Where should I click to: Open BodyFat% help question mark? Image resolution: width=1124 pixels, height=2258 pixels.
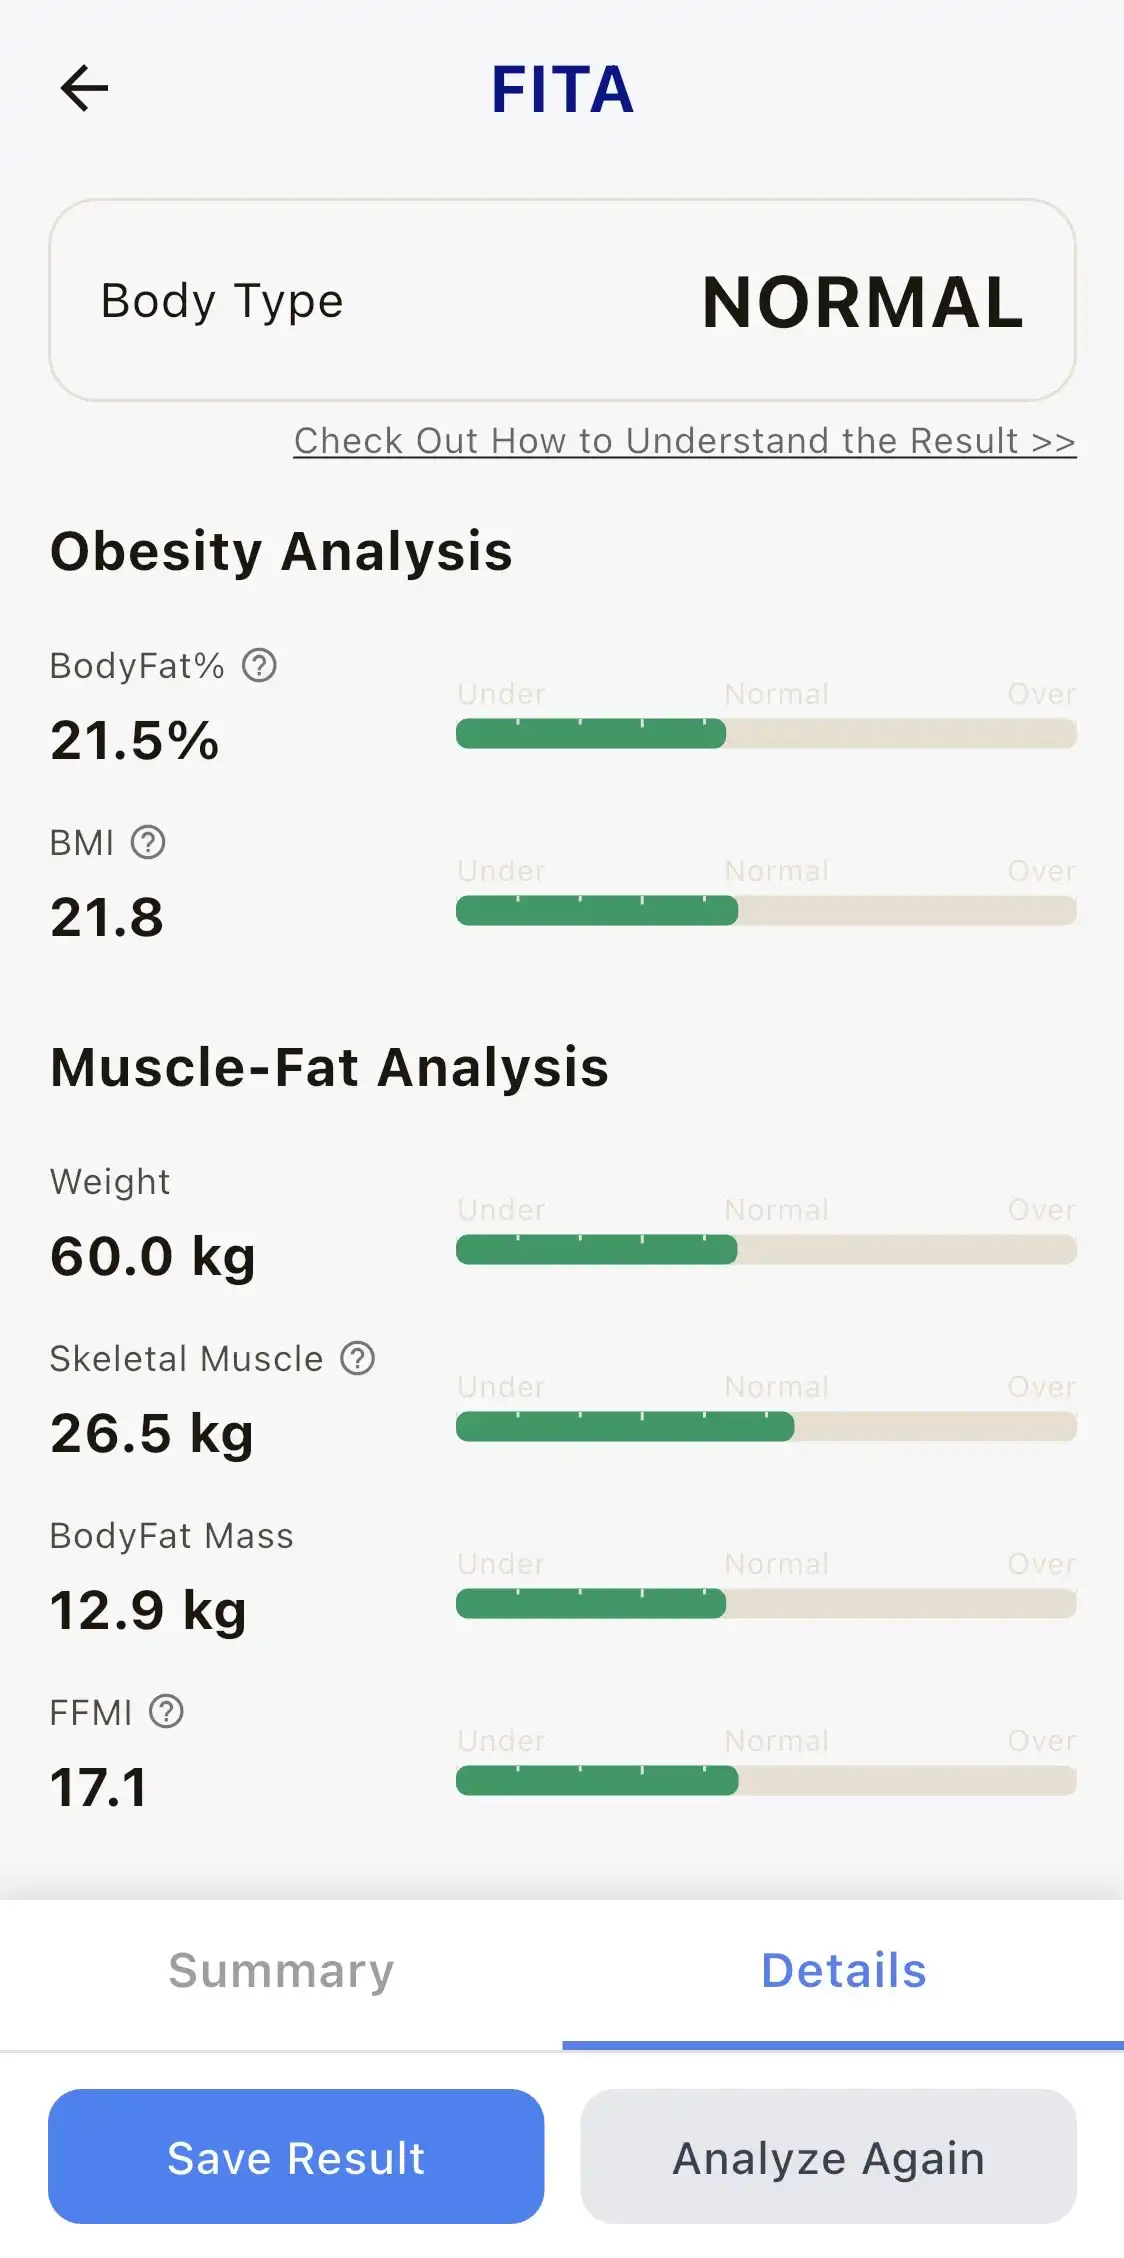point(259,665)
